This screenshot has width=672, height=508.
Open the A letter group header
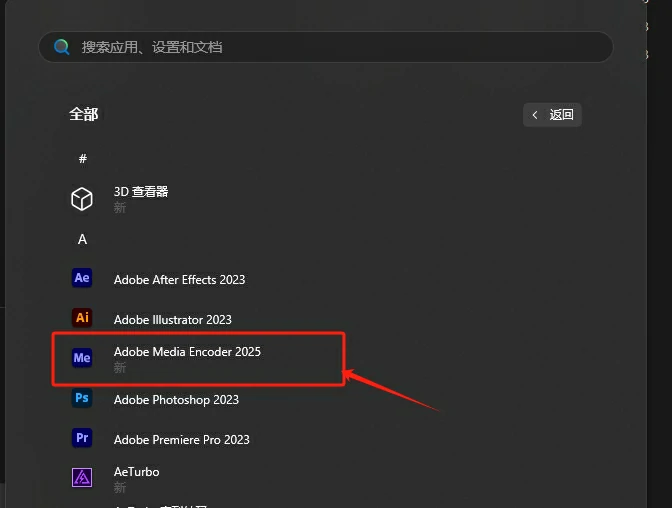point(82,239)
